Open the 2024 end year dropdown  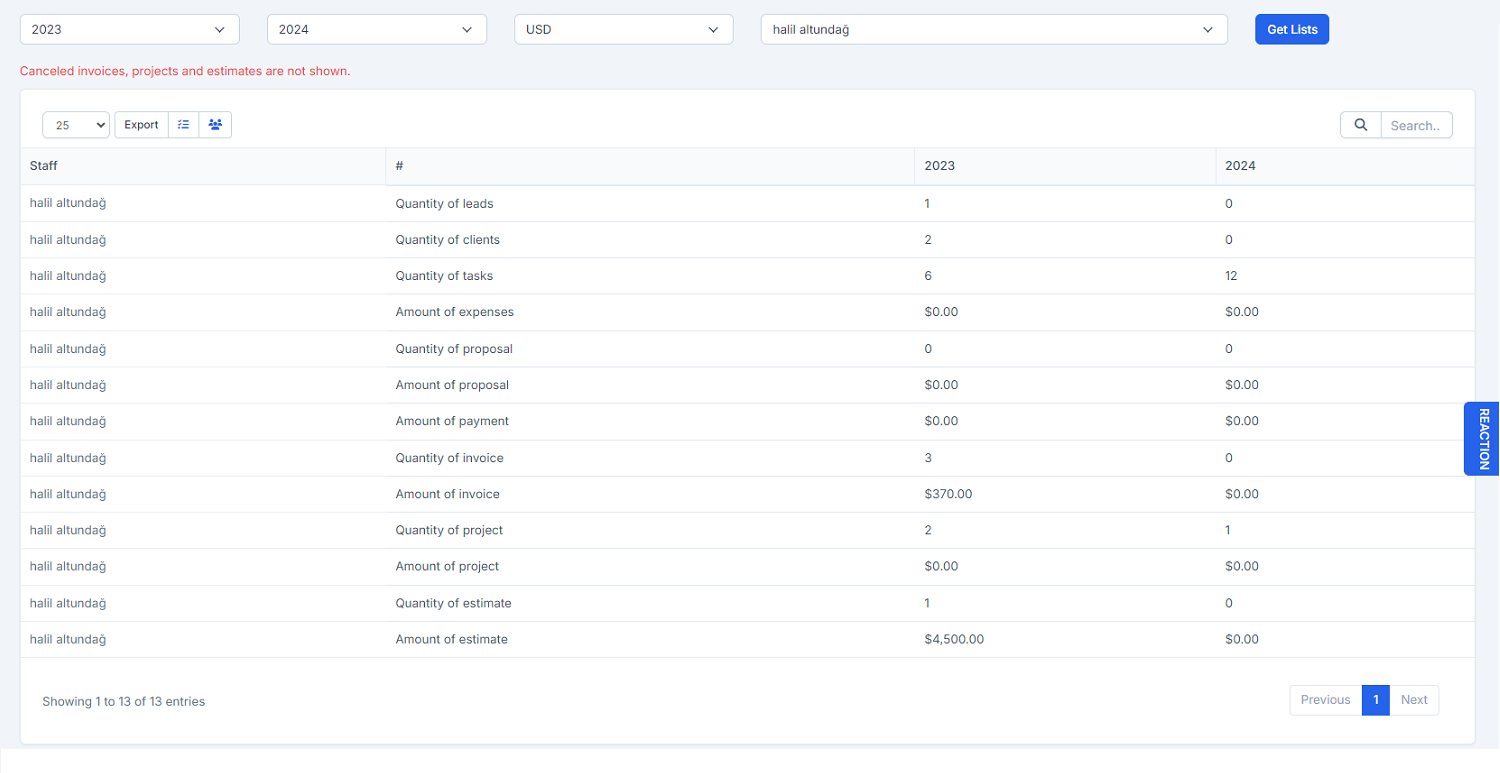377,29
